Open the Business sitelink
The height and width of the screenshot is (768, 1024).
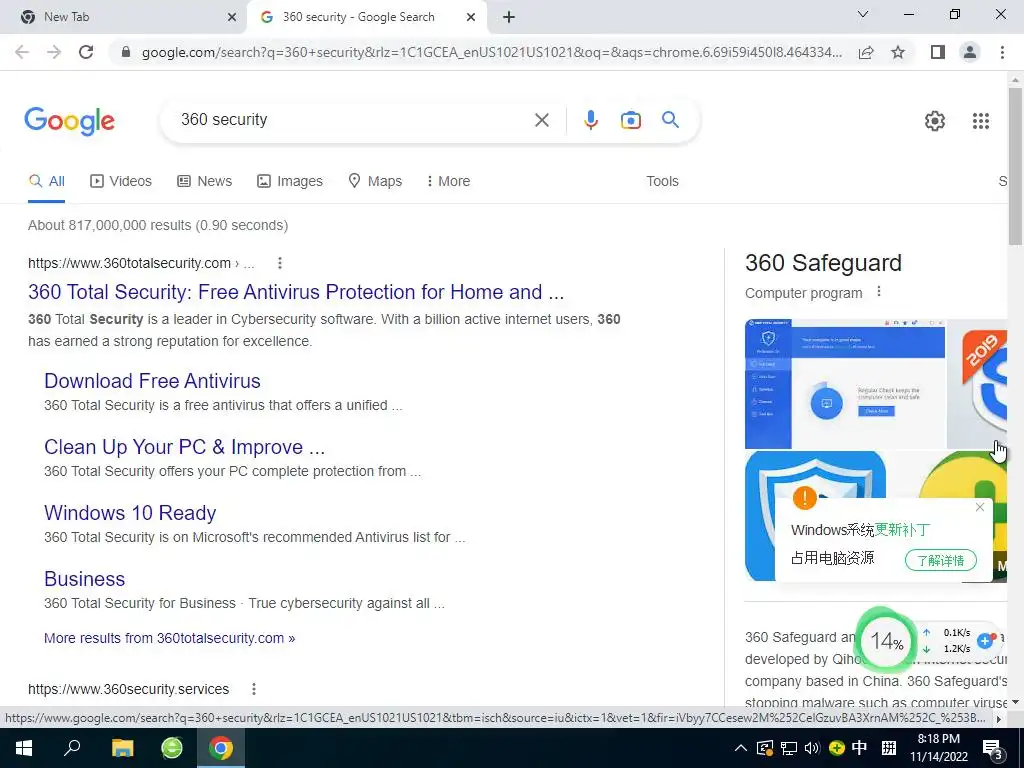(x=84, y=579)
